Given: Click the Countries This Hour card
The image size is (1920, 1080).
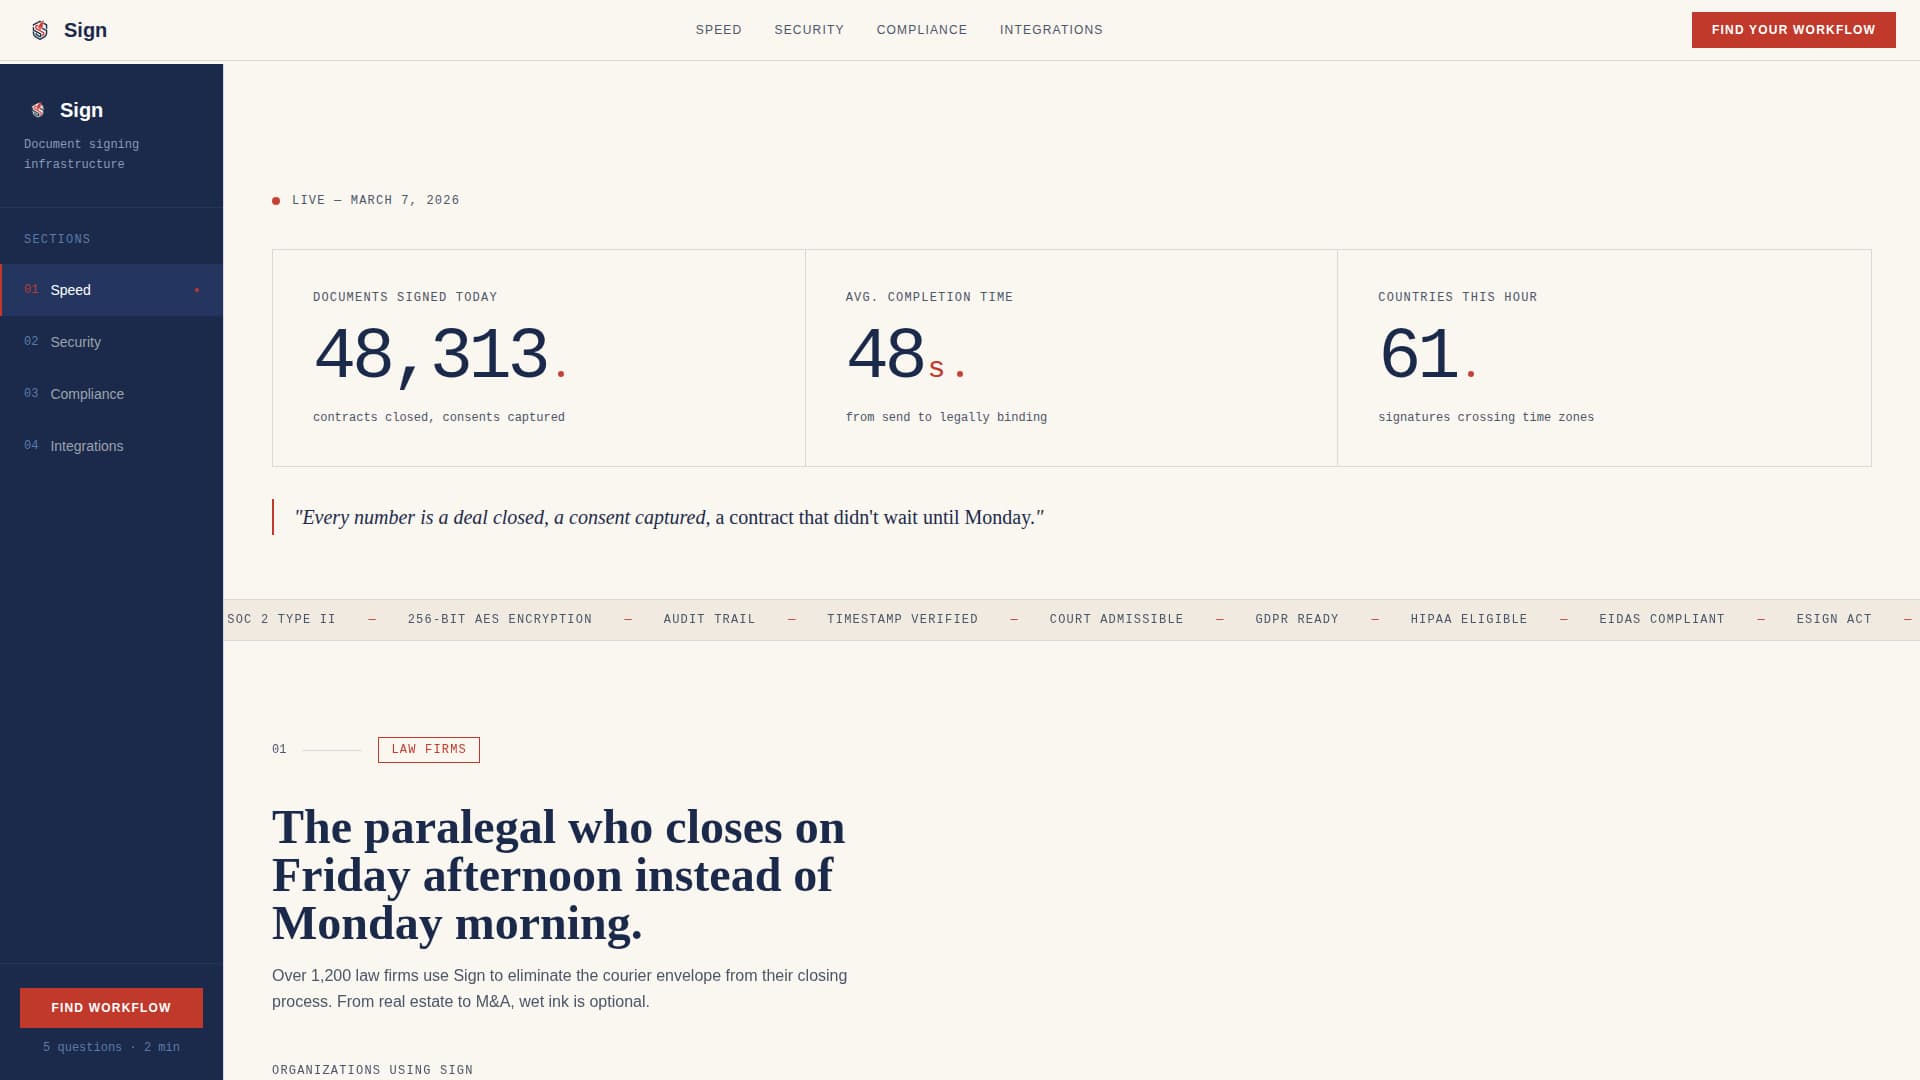Looking at the screenshot, I should tap(1603, 358).
